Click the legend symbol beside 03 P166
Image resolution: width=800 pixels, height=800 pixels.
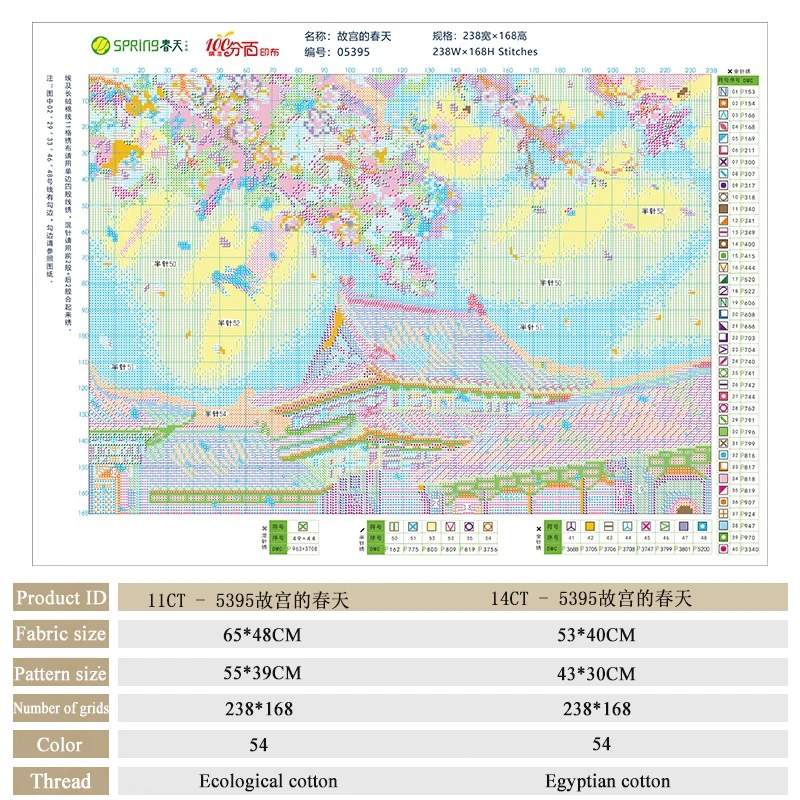[723, 115]
